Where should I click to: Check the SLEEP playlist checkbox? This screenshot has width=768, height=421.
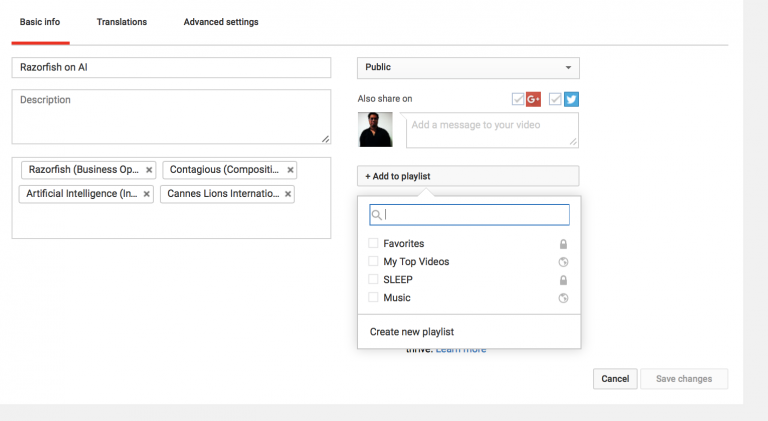[x=373, y=279]
